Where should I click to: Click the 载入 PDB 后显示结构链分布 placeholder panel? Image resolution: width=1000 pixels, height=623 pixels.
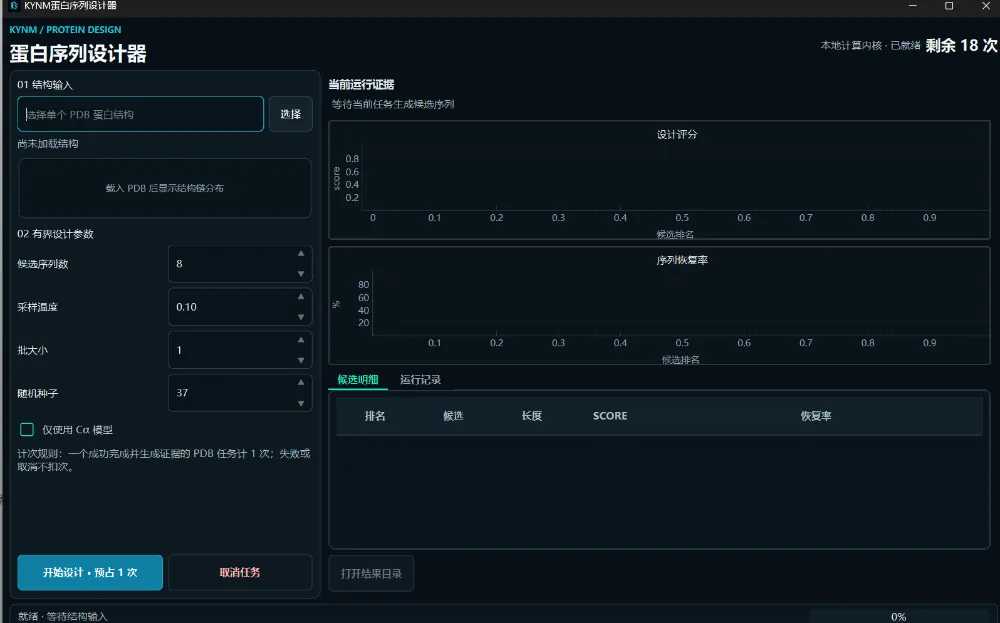coord(165,188)
